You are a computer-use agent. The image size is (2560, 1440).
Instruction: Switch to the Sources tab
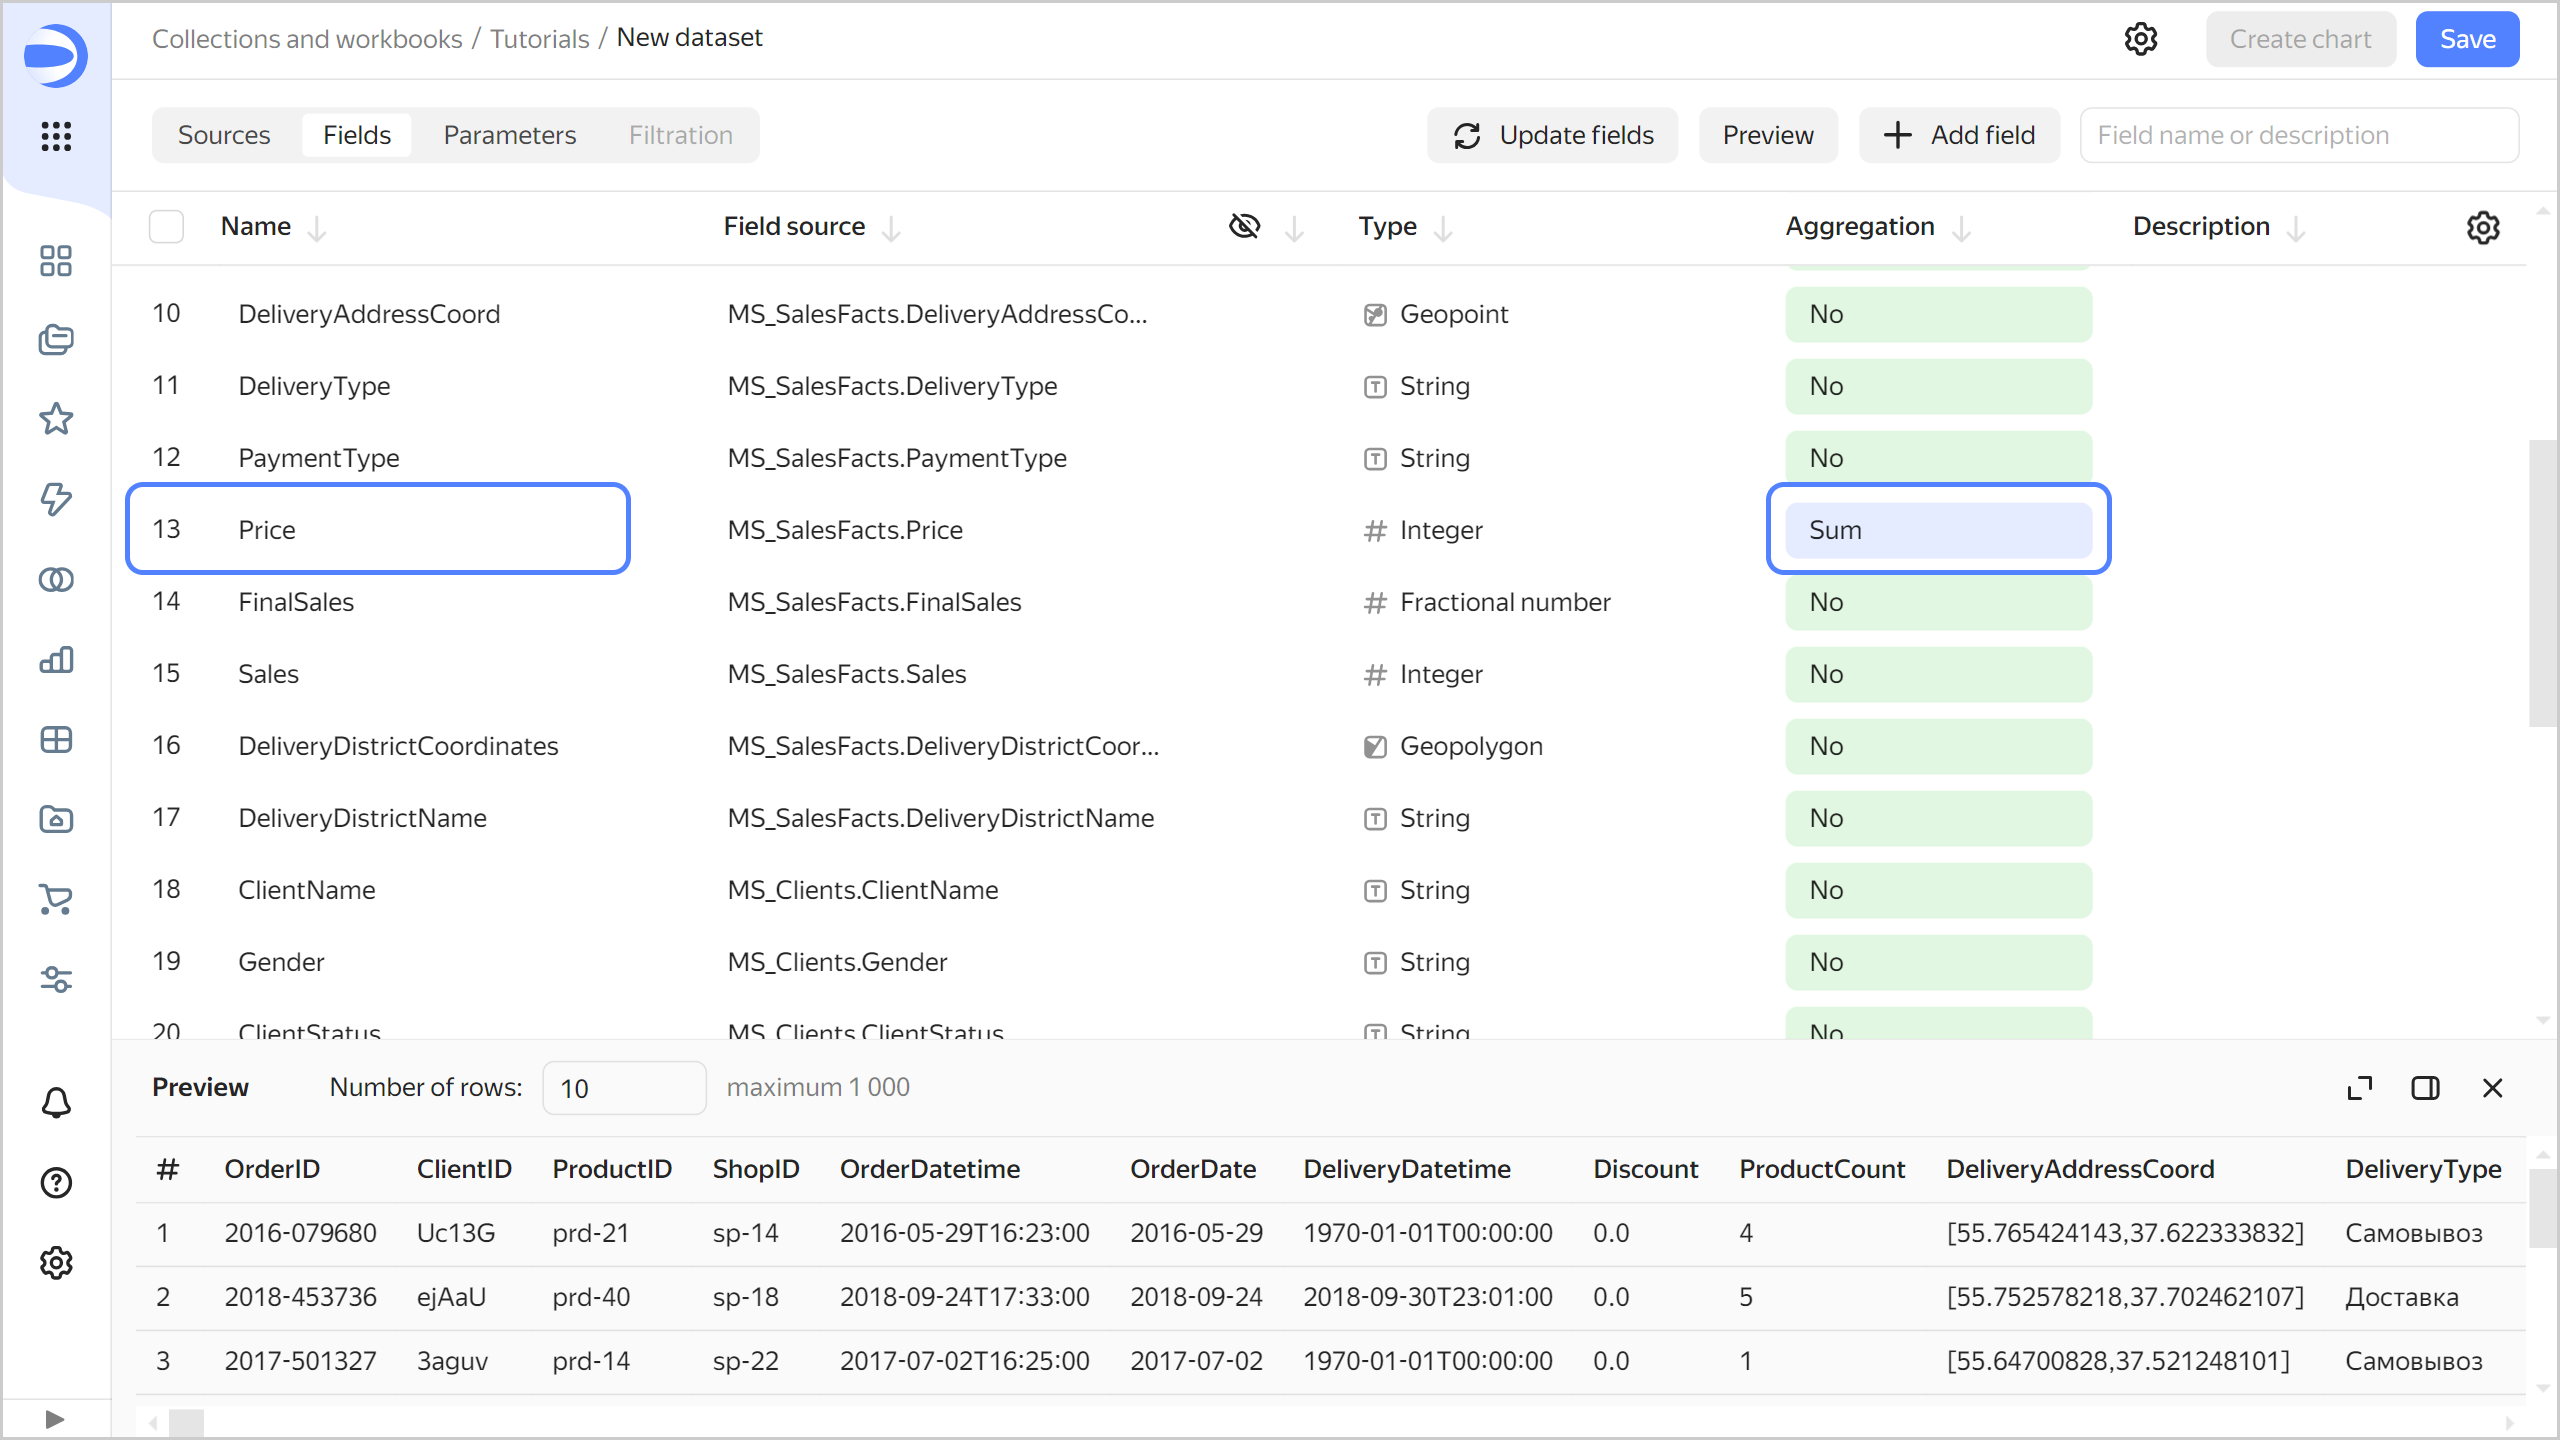click(224, 135)
